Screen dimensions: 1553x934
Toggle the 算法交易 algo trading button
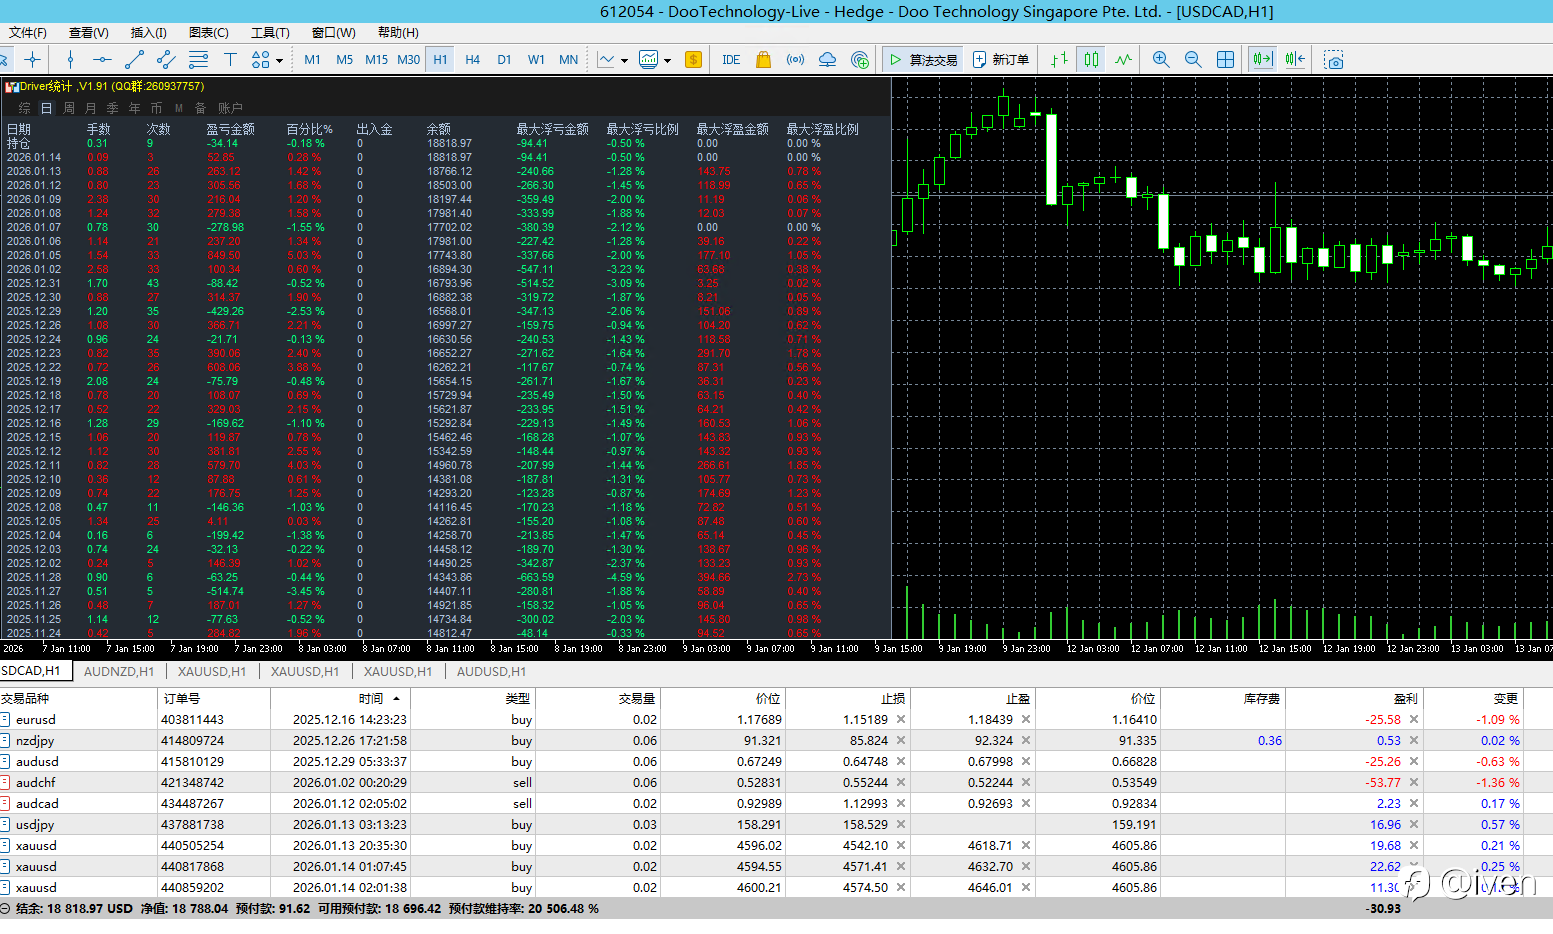tap(922, 60)
